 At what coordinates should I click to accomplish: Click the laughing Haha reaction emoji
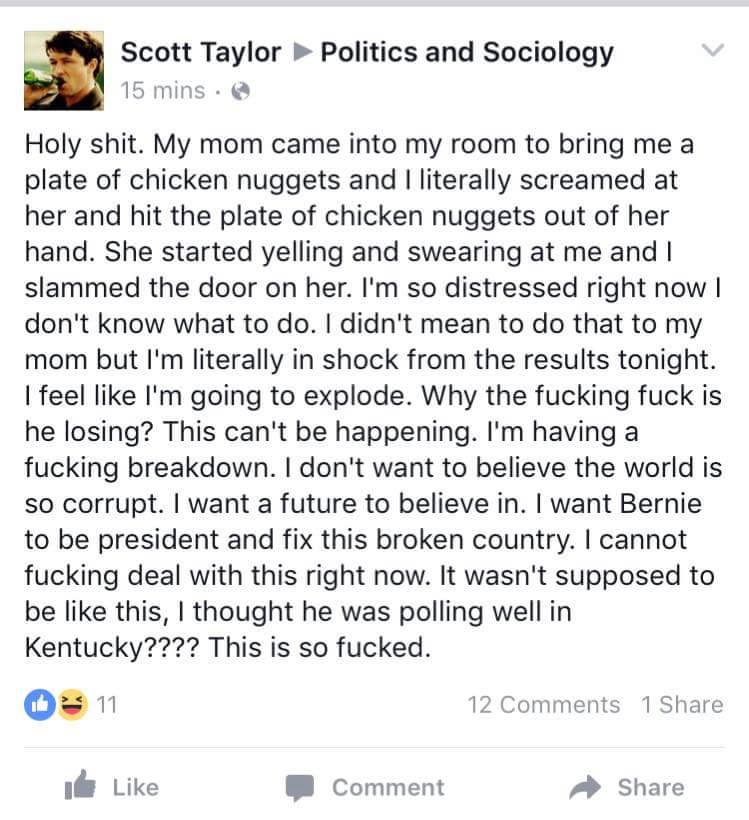[70, 705]
